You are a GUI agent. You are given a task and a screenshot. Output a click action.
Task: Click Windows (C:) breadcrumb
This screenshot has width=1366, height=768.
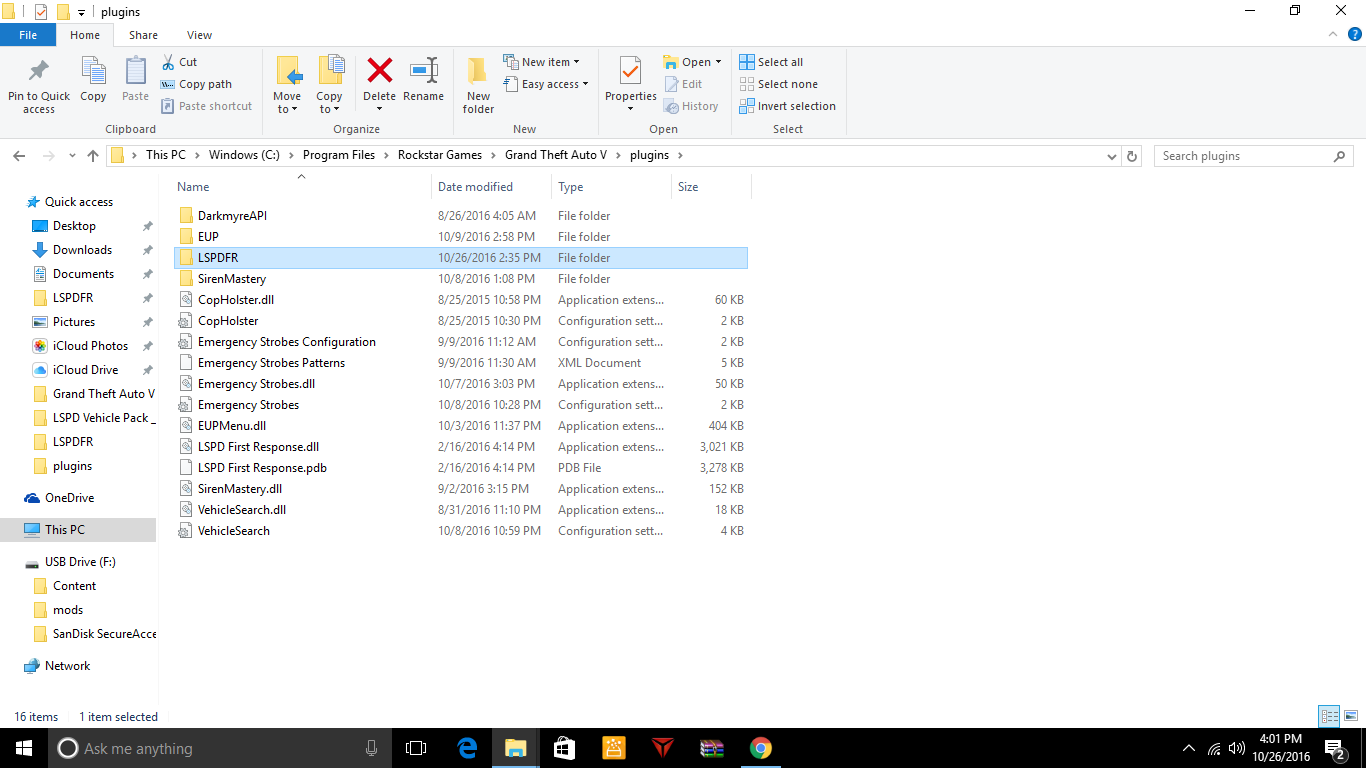(245, 155)
